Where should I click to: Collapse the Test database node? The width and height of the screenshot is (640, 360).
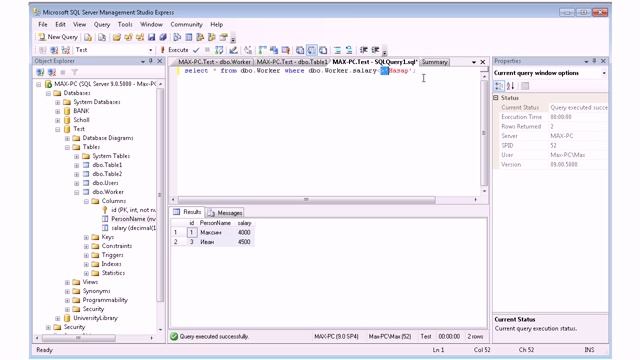point(58,129)
